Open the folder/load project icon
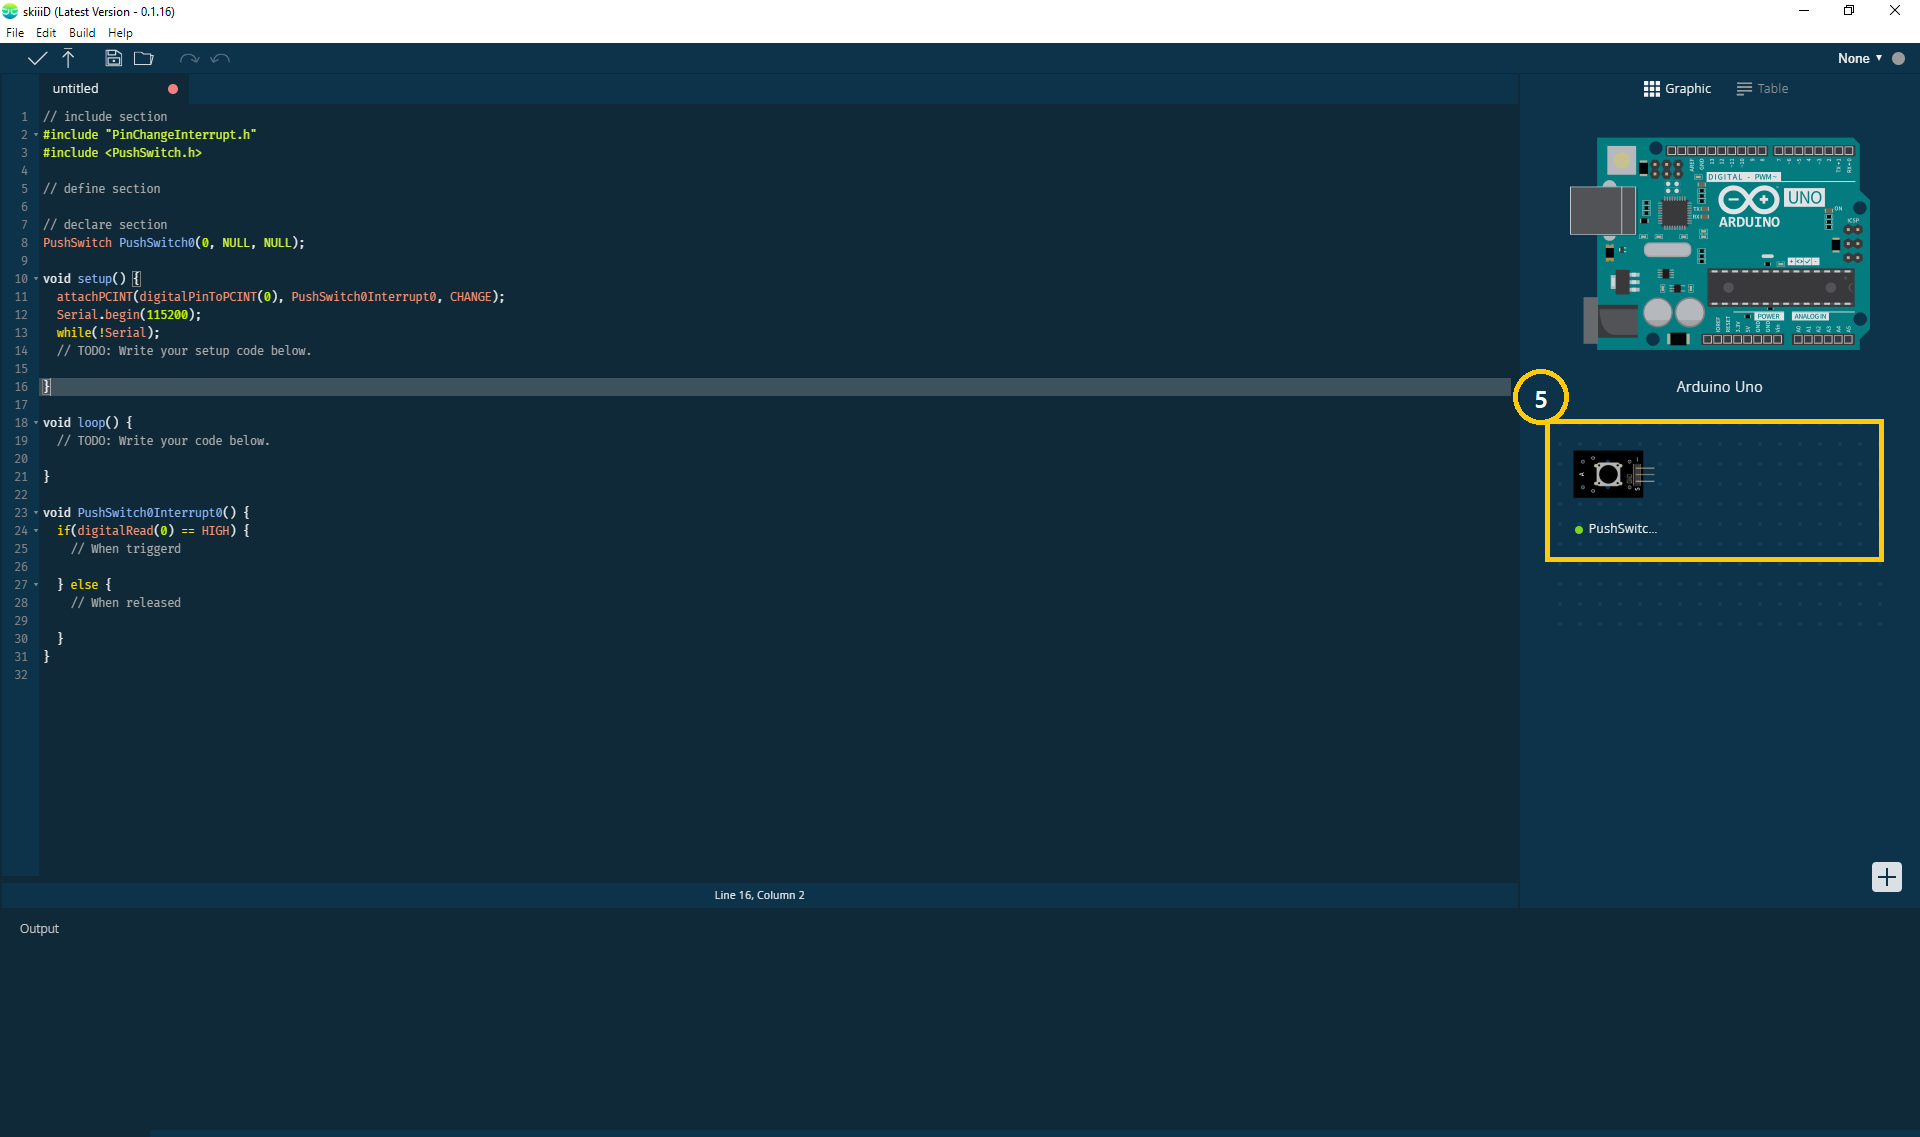Viewport: 1920px width, 1137px height. tap(143, 57)
